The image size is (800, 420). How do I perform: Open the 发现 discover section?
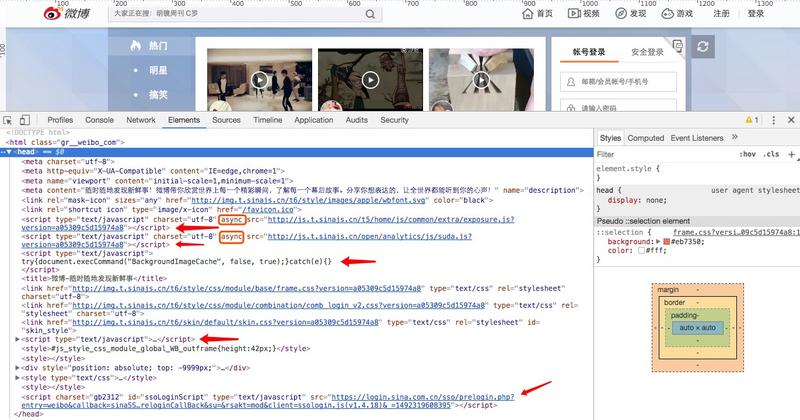click(x=631, y=13)
